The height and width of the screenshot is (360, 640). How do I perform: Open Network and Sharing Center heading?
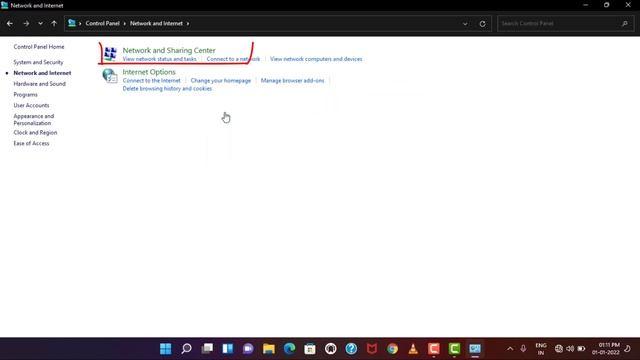(169, 50)
